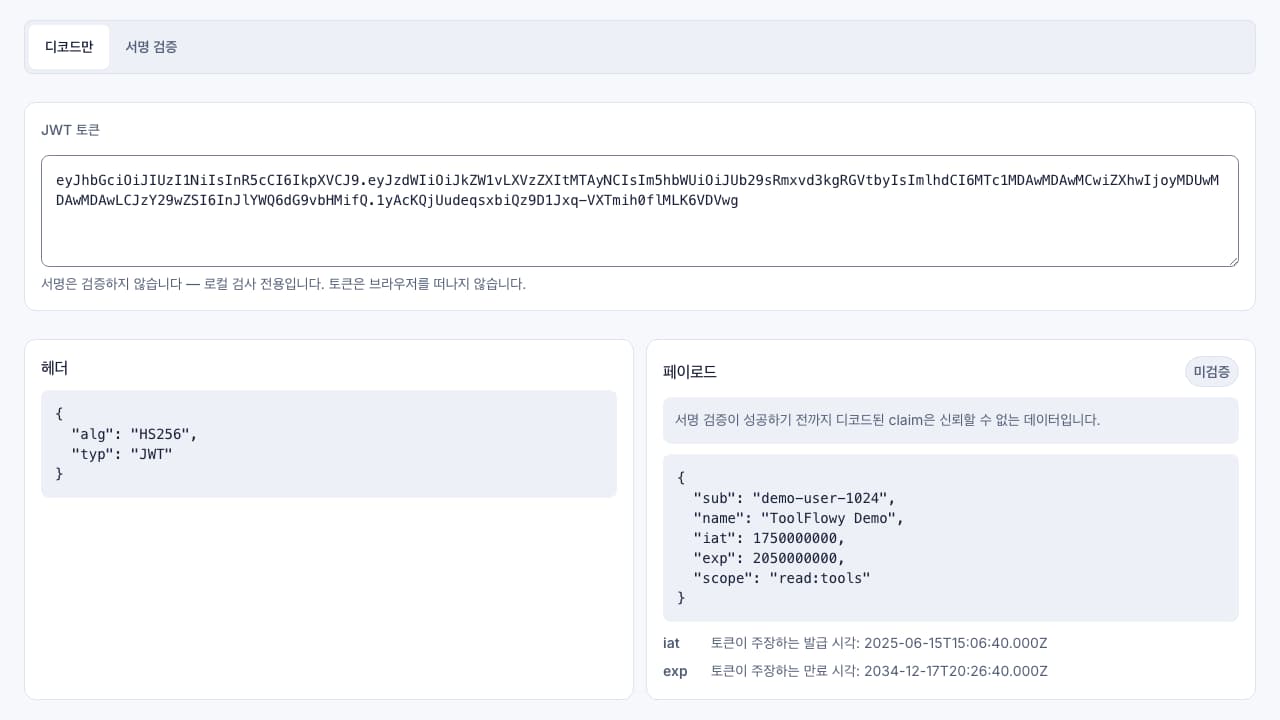The image size is (1280, 720).
Task: Click the exp expiry time 2034-12-17T20:26:40.000Z
Action: tap(955, 671)
